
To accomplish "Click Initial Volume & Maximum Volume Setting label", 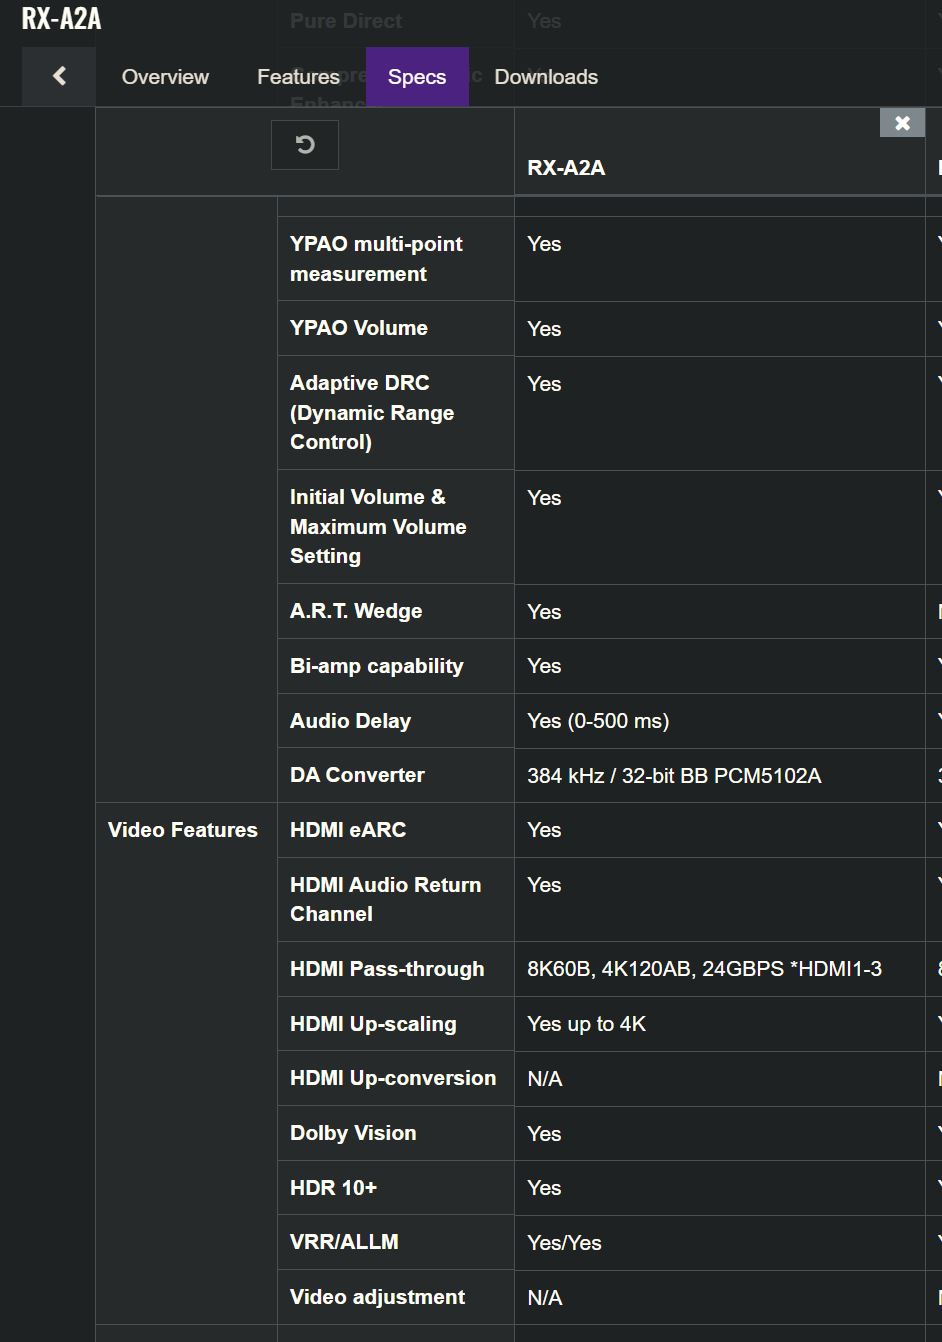I will pyautogui.click(x=378, y=526).
